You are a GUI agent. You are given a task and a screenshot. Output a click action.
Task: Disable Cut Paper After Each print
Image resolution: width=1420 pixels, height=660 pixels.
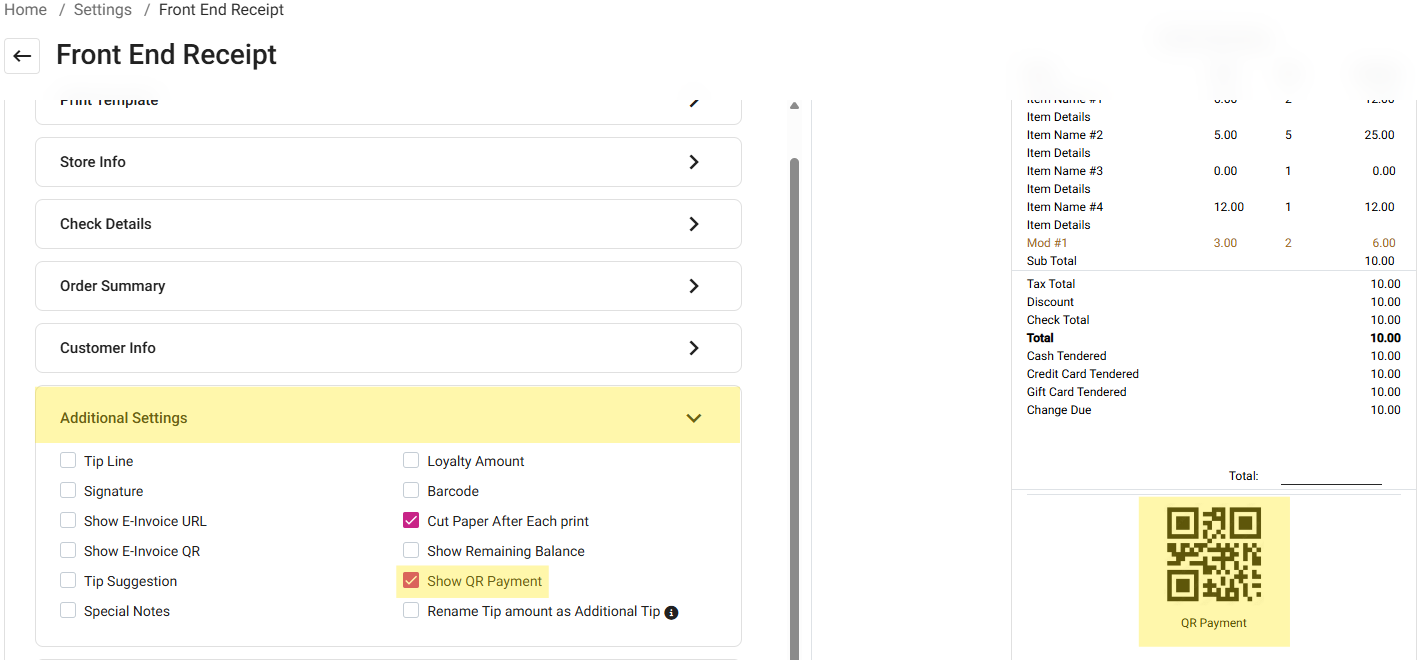411,521
